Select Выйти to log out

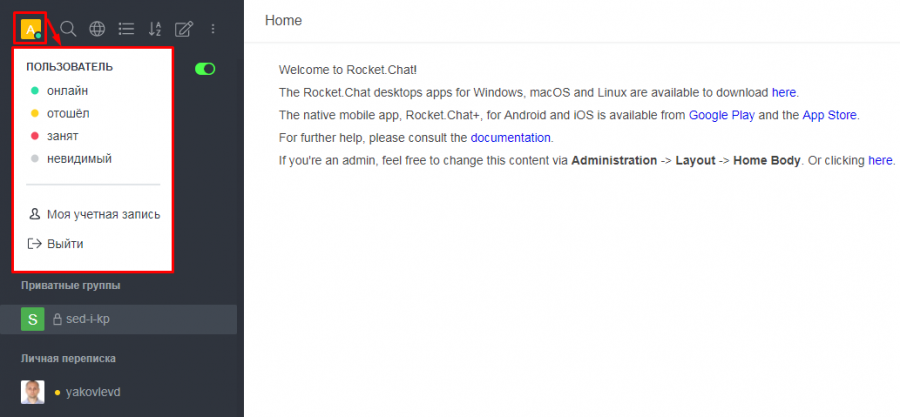pyautogui.click(x=65, y=243)
